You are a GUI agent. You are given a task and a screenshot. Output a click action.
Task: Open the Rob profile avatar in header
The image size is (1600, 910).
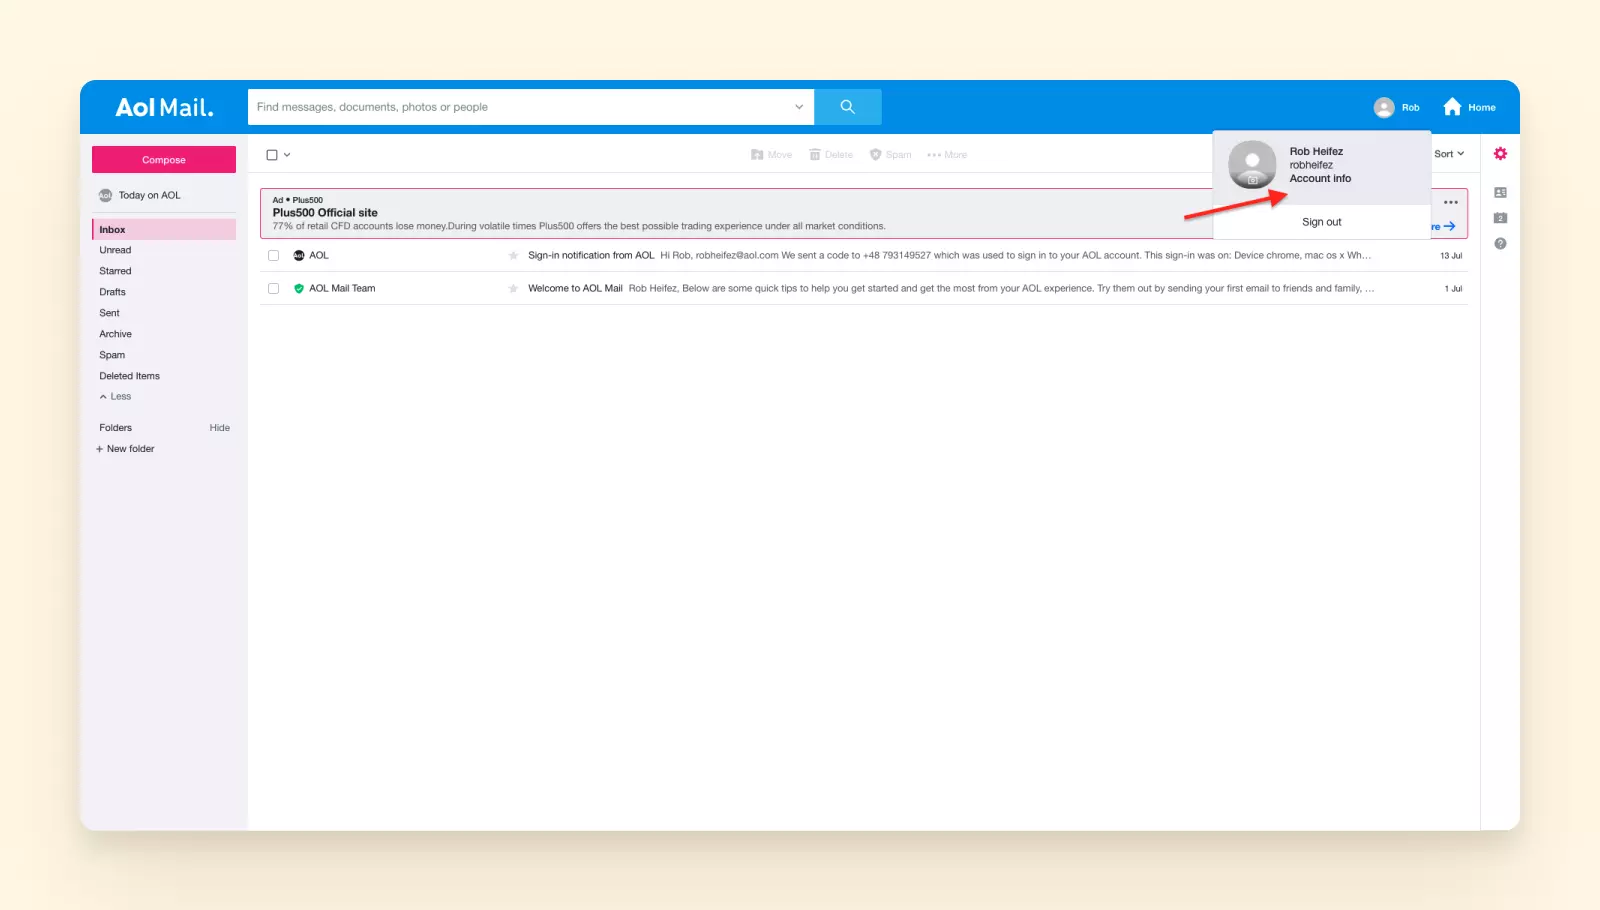point(1384,108)
